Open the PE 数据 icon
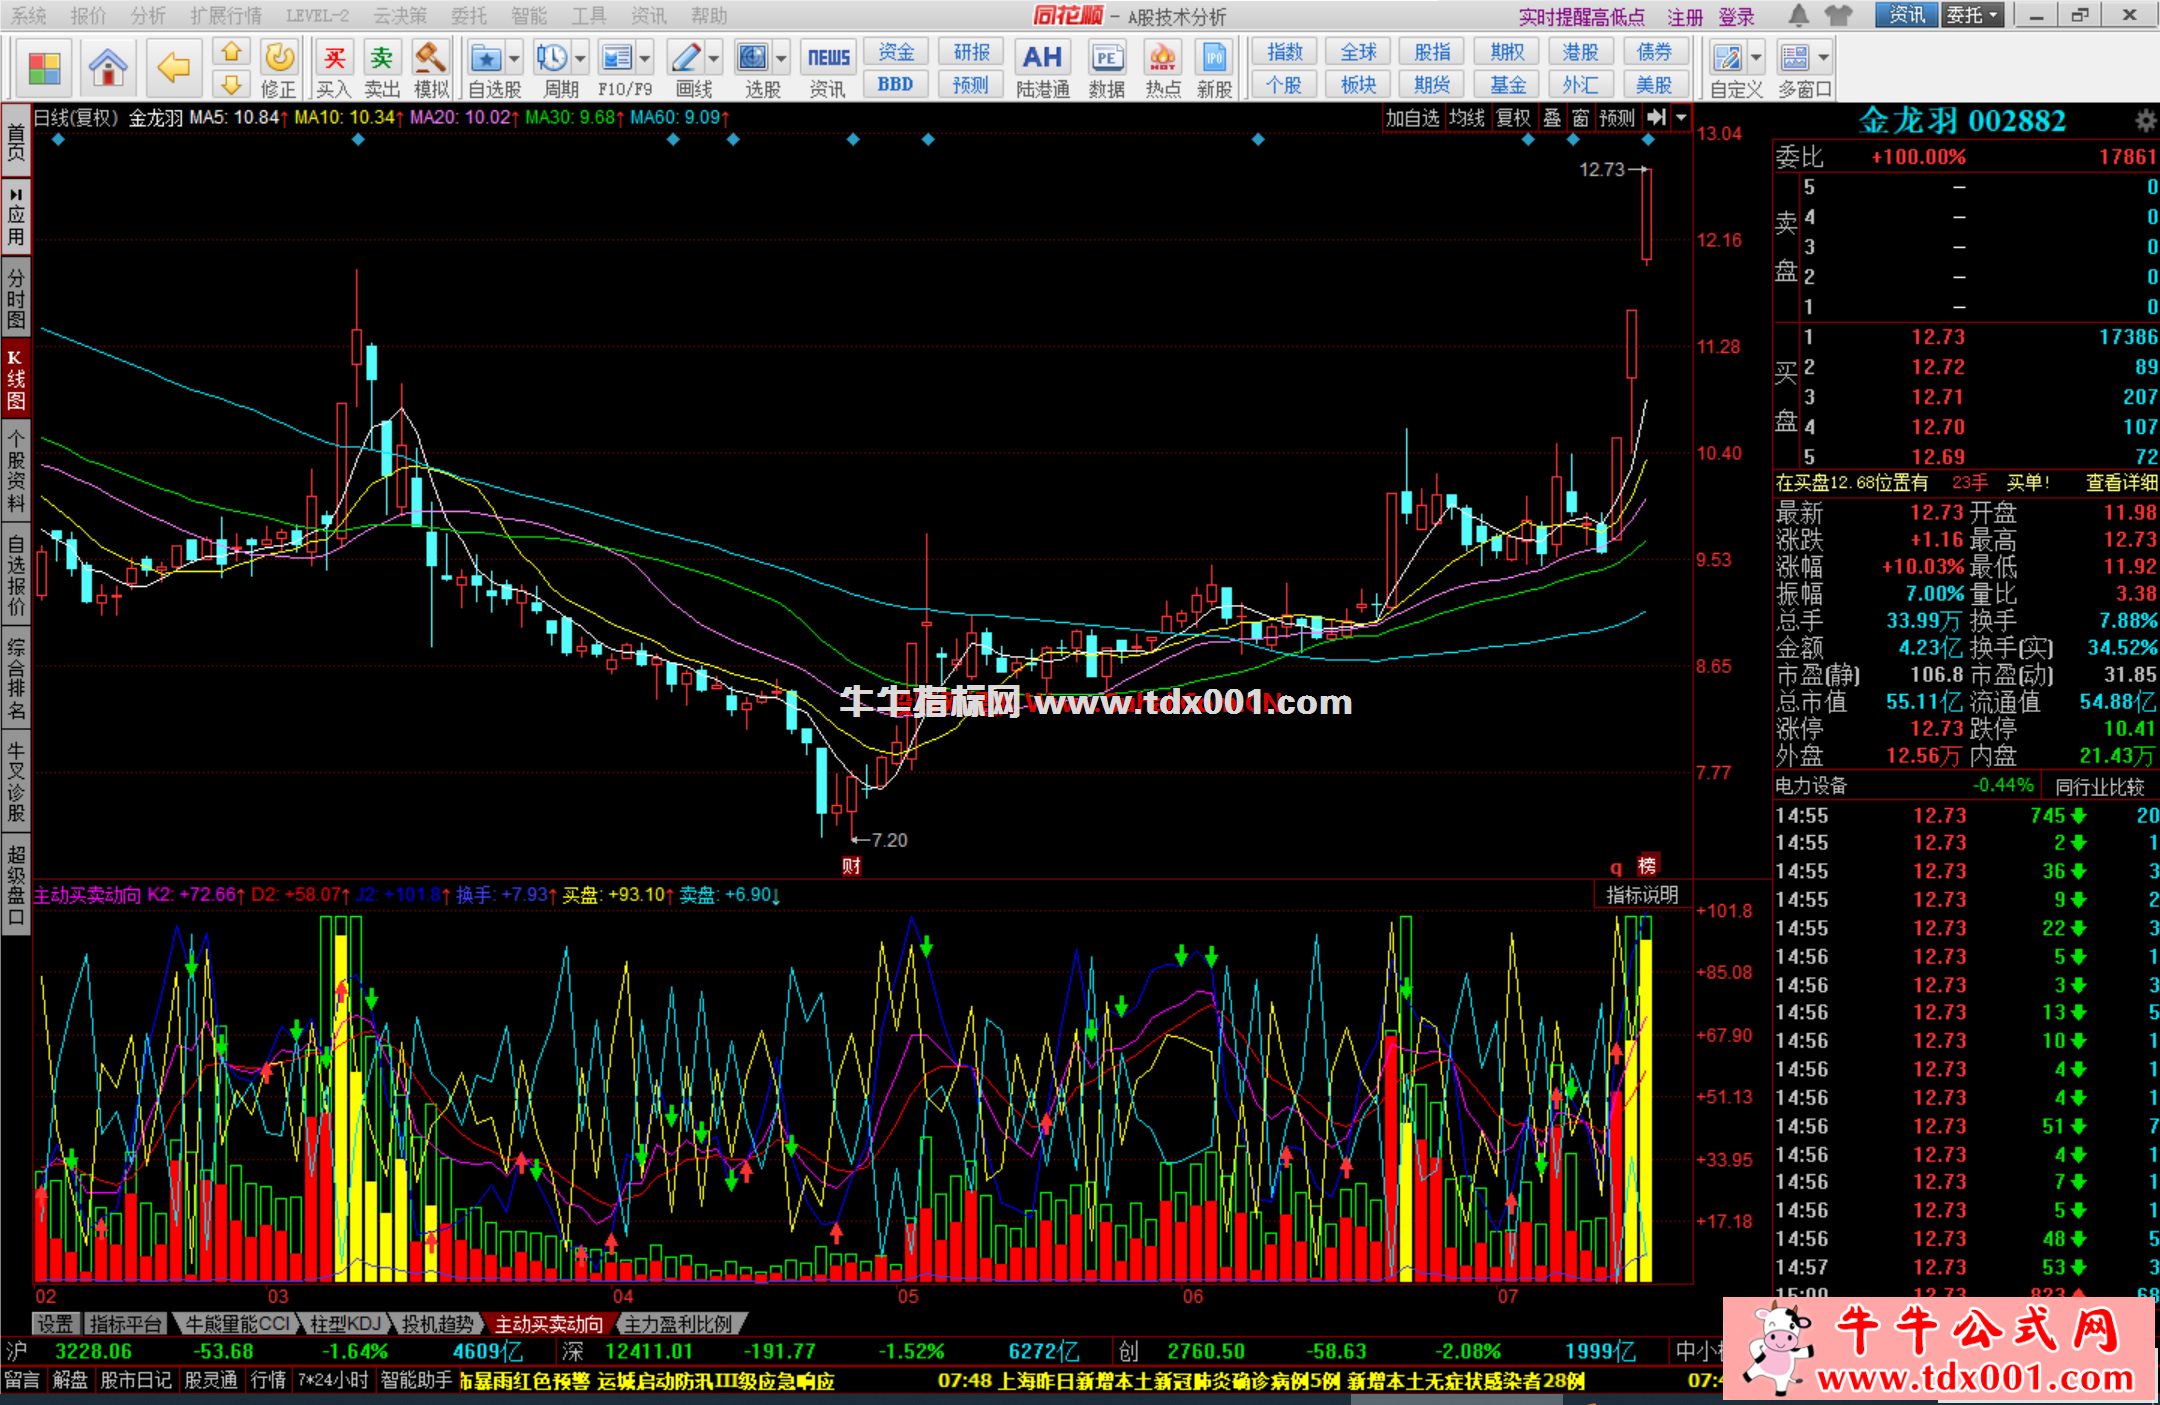Image resolution: width=2160 pixels, height=1405 pixels. click(1107, 68)
